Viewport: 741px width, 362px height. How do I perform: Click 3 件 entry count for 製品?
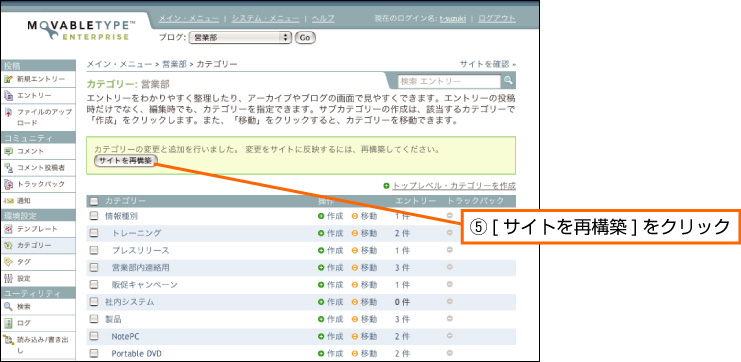[403, 319]
